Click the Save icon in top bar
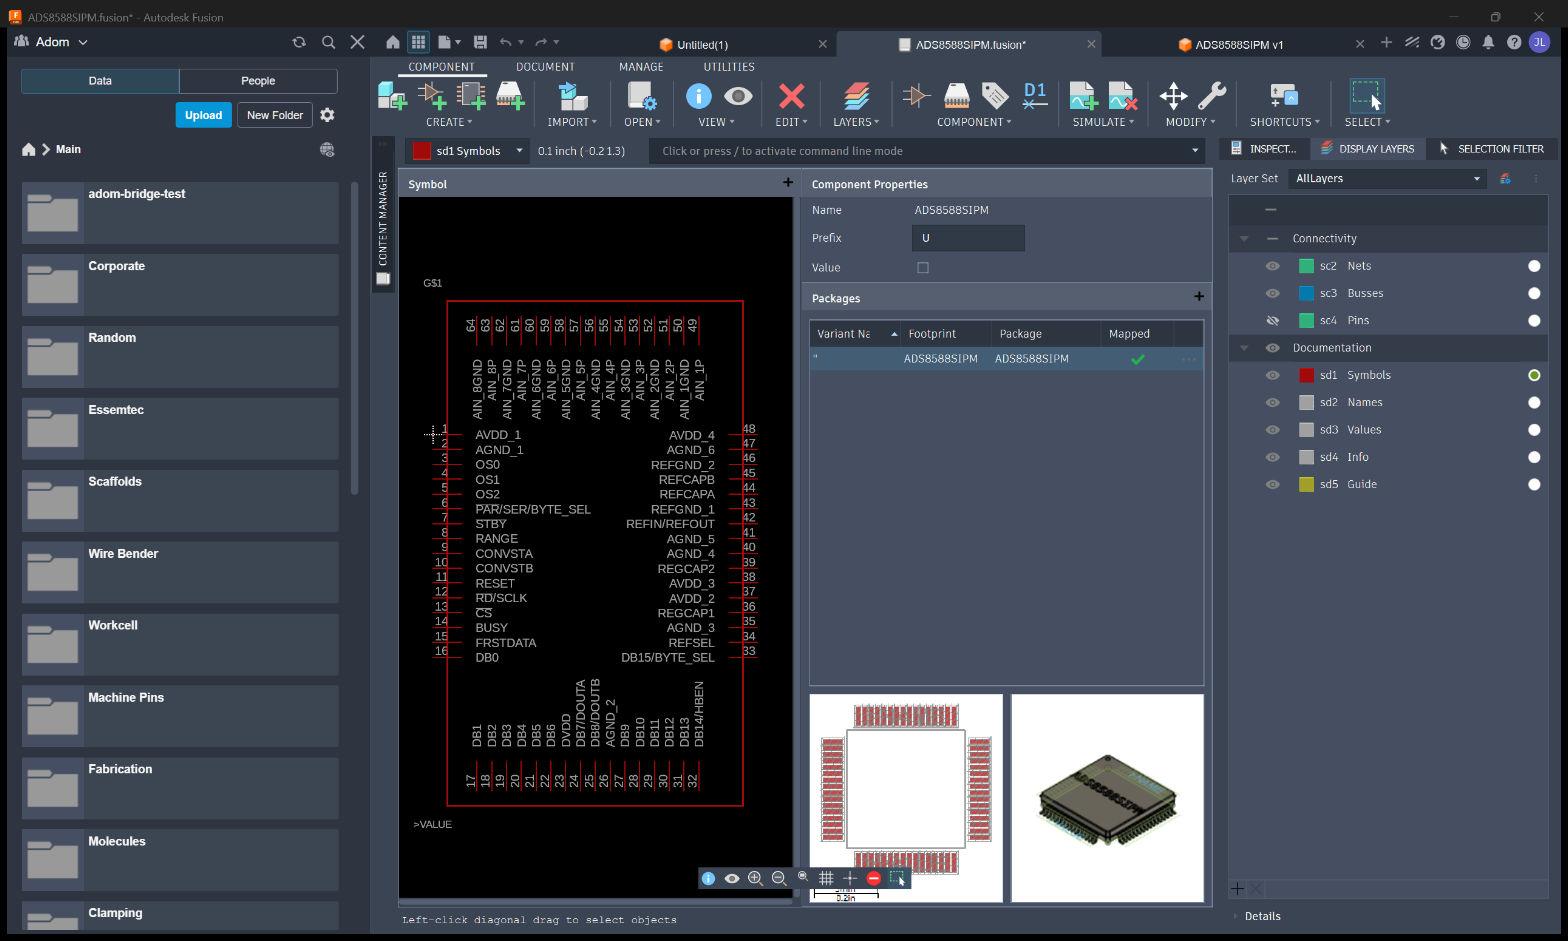This screenshot has width=1568, height=941. (x=480, y=42)
